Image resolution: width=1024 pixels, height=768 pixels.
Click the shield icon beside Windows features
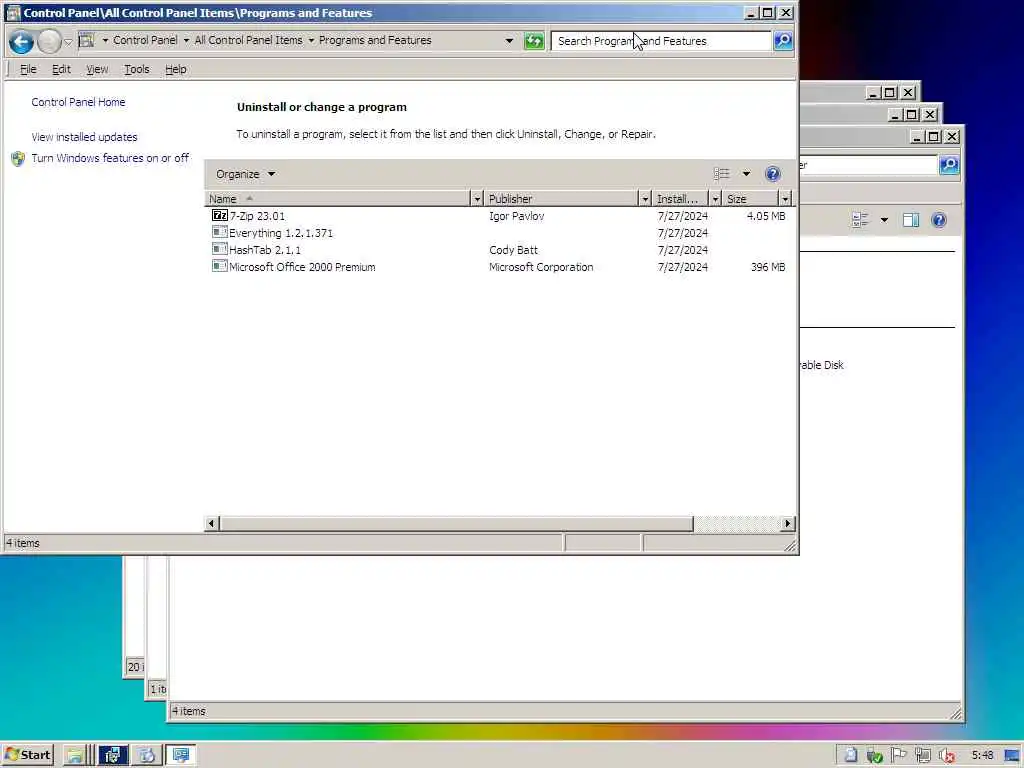pyautogui.click(x=18, y=159)
